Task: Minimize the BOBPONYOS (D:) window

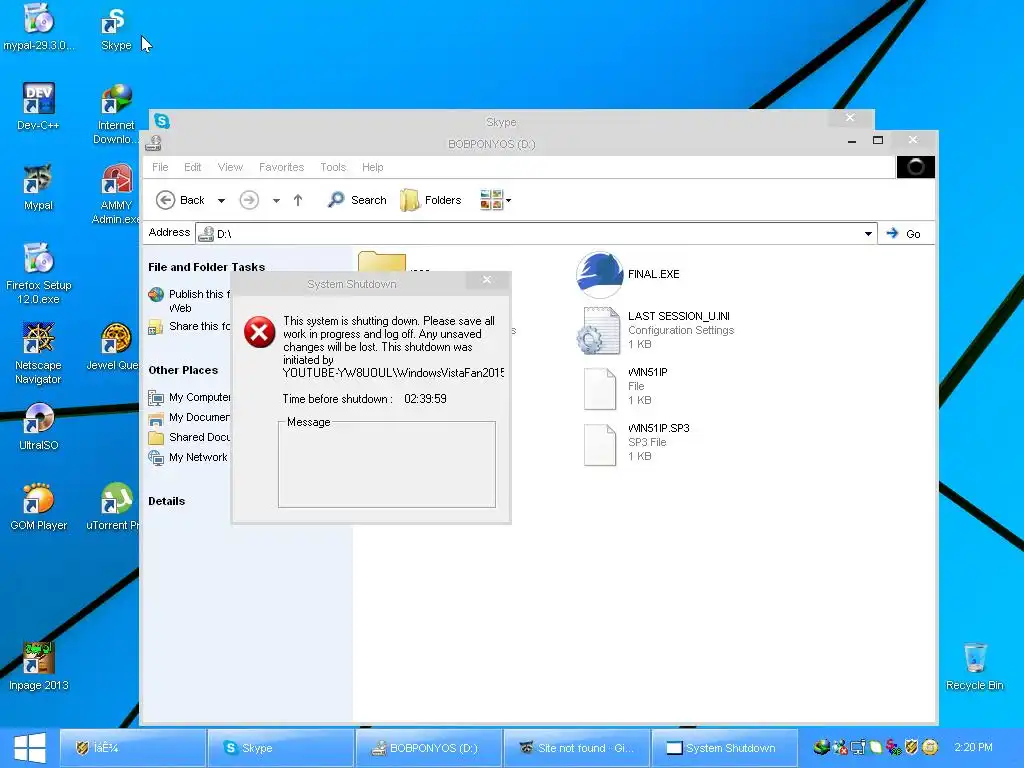Action: tap(852, 141)
